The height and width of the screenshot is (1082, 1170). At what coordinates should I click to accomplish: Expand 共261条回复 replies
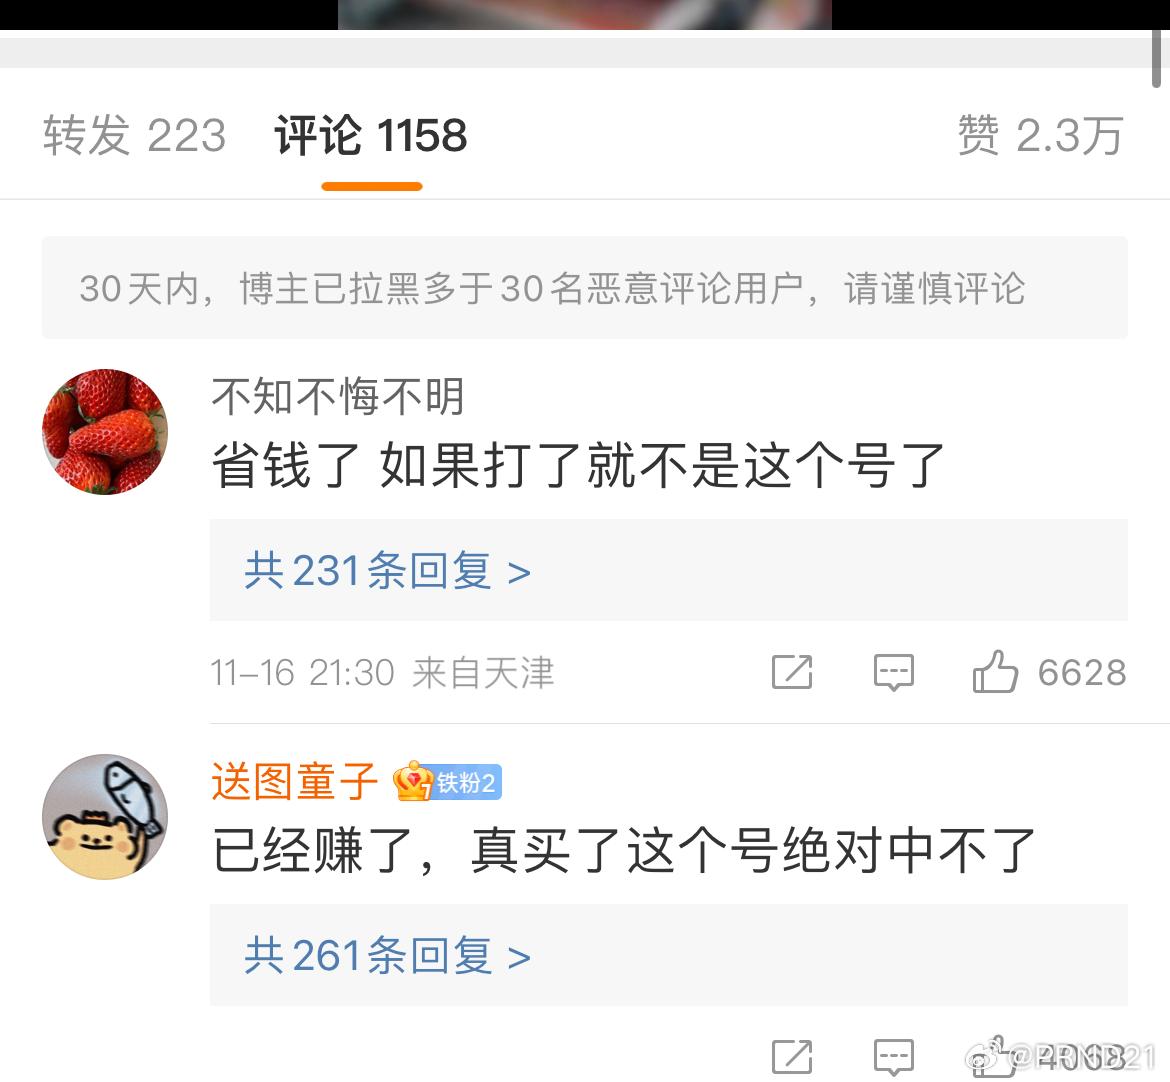[387, 955]
